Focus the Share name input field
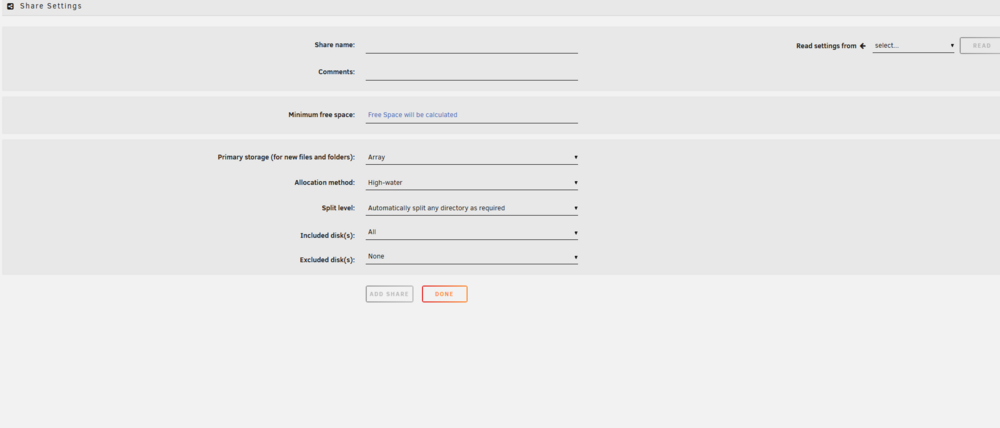This screenshot has width=1000, height=428. pyautogui.click(x=471, y=45)
